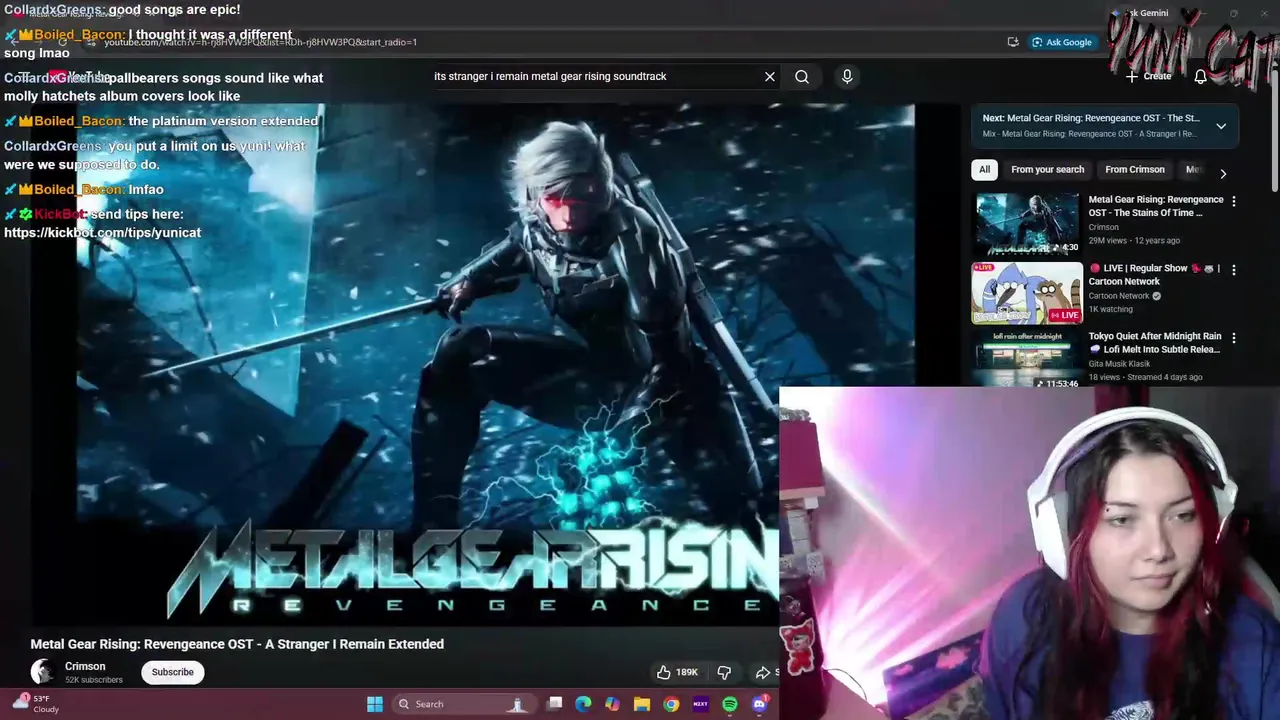Open the kickbot tips link in chat

point(102,232)
